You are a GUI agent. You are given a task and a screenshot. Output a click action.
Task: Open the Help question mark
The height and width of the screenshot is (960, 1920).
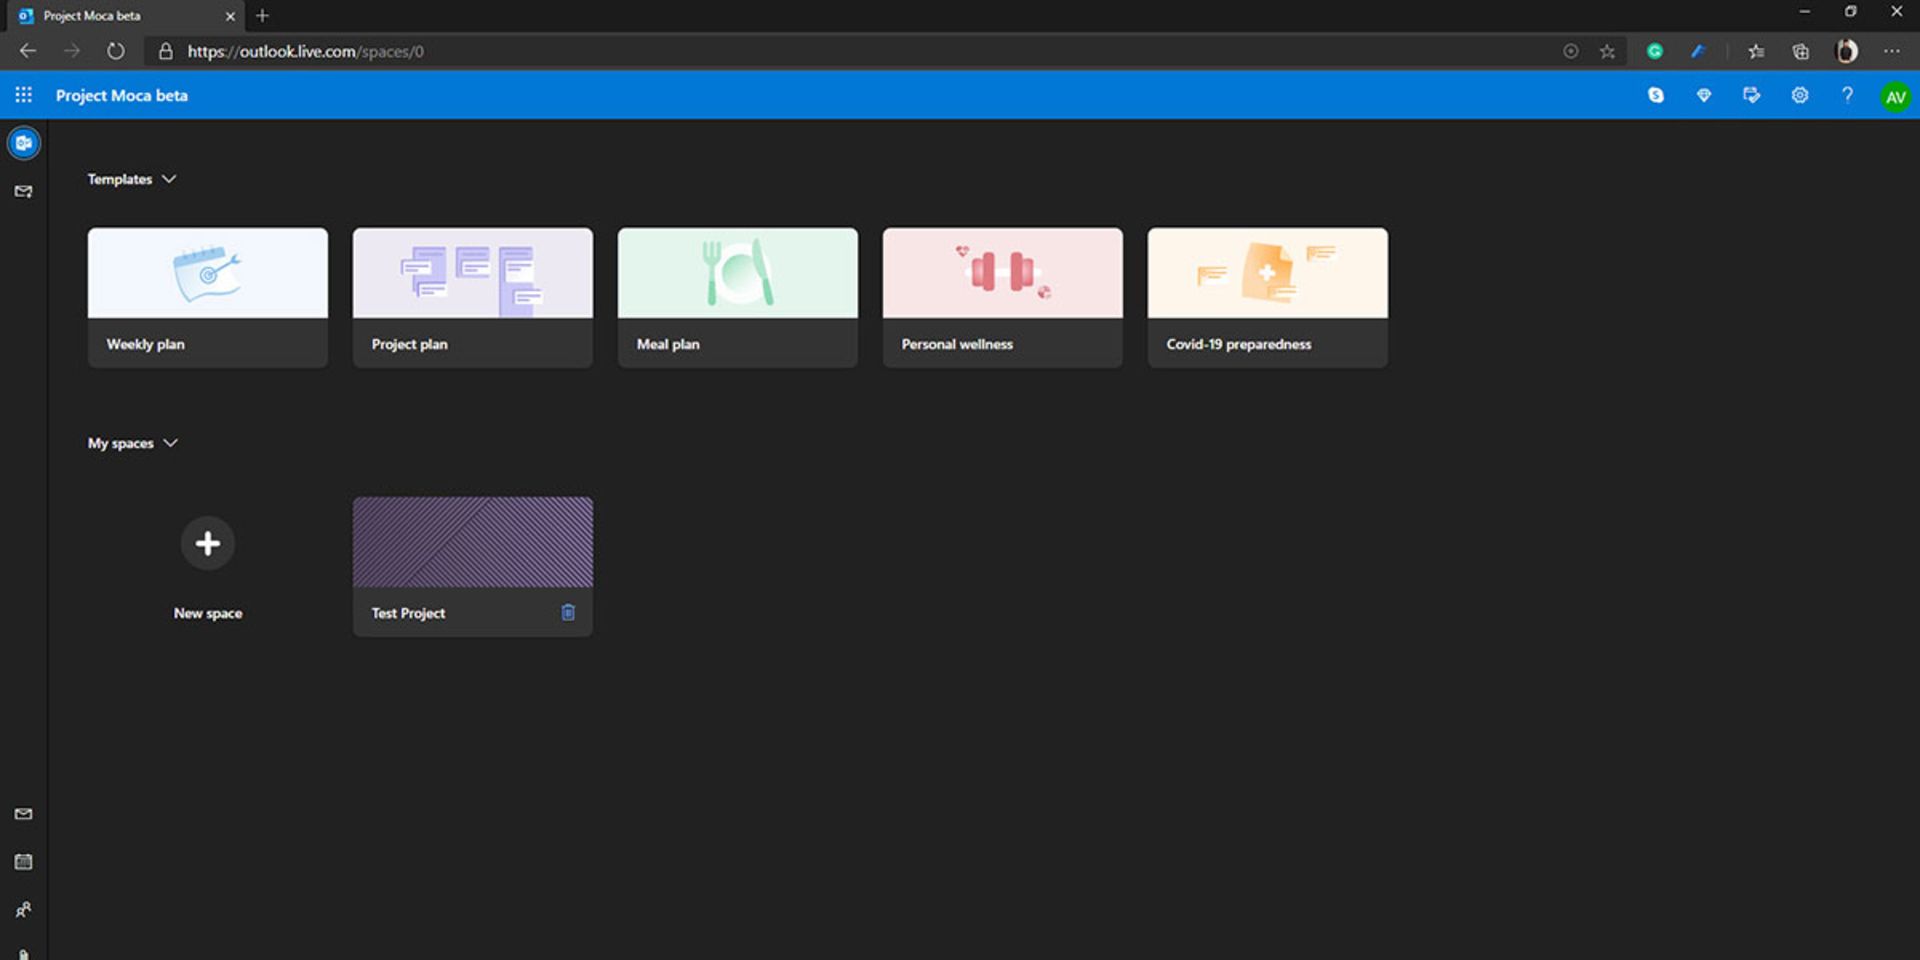pos(1847,95)
